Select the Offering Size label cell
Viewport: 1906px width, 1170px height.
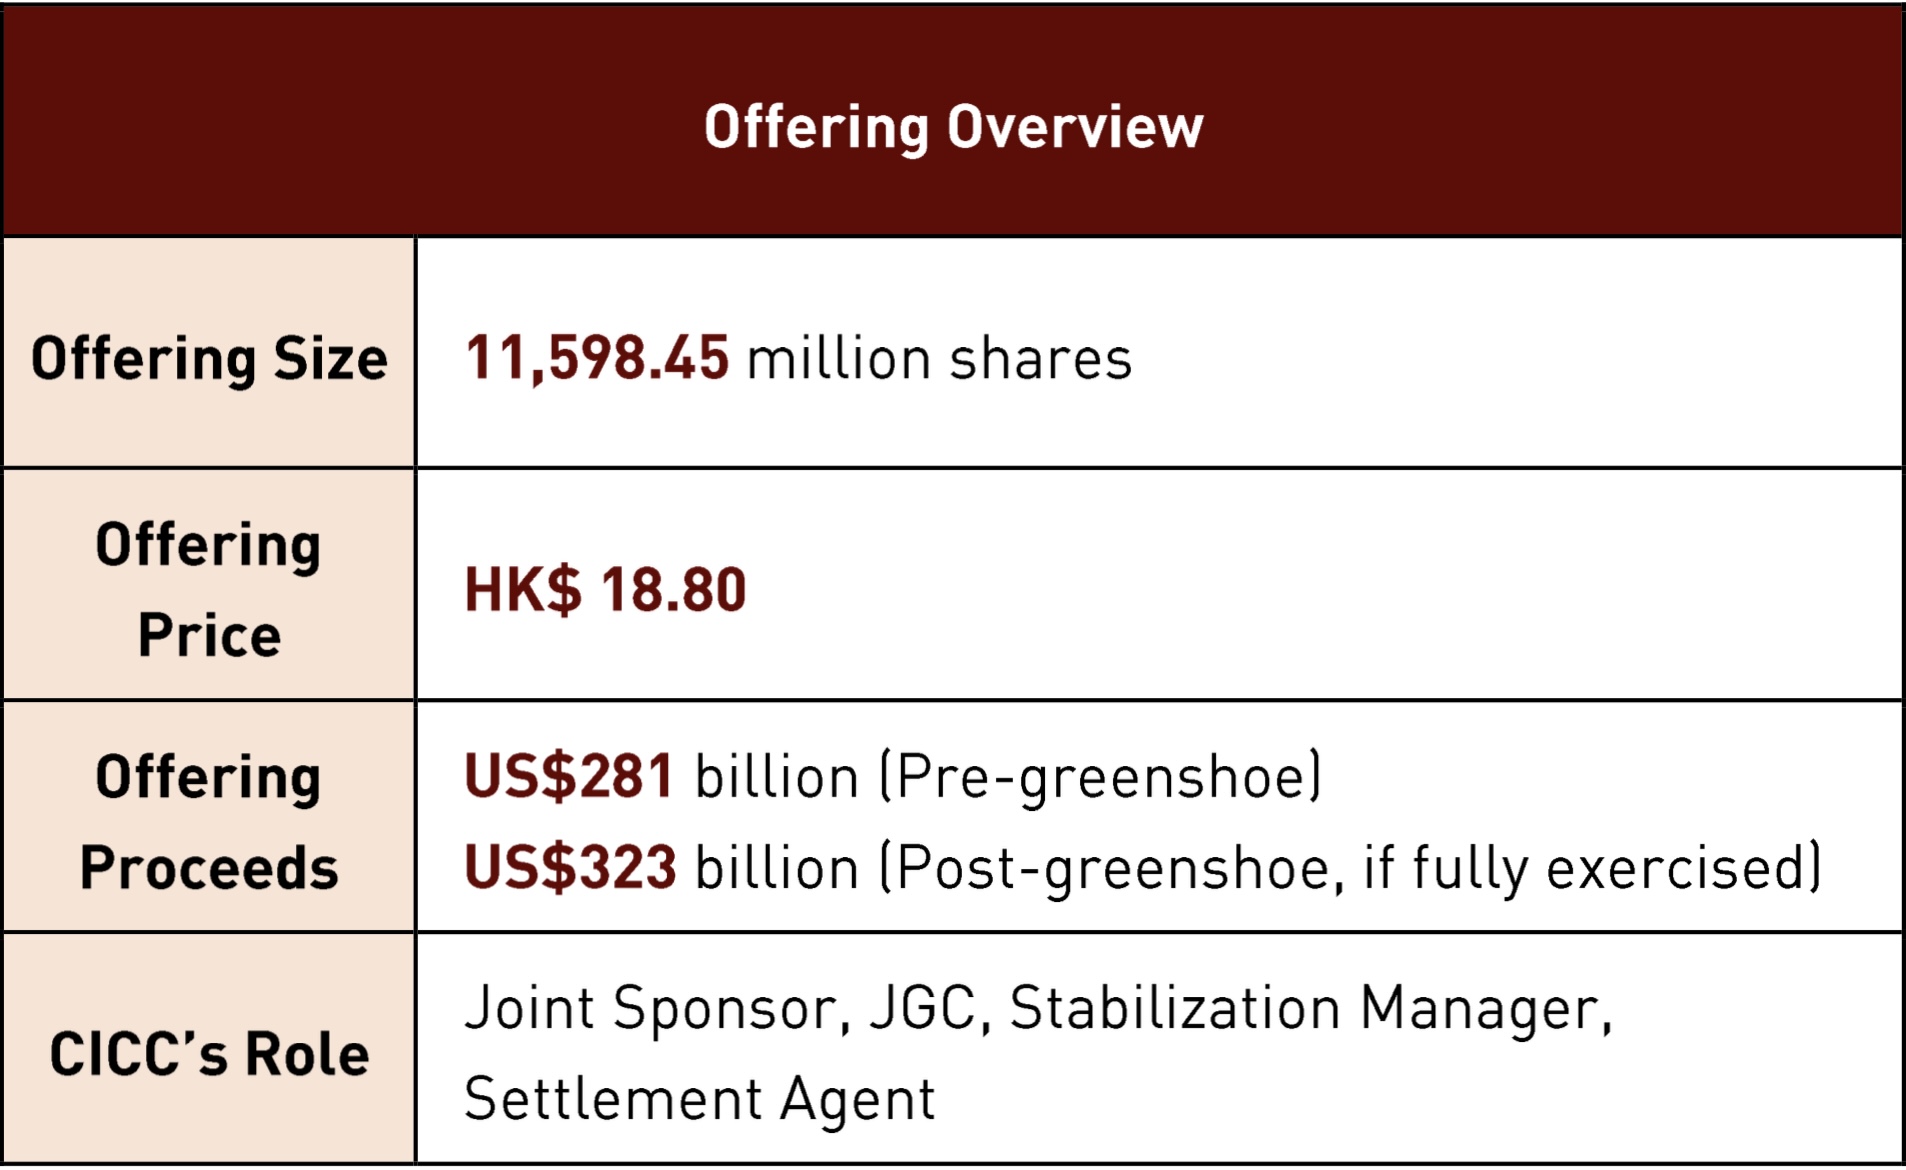tap(209, 353)
